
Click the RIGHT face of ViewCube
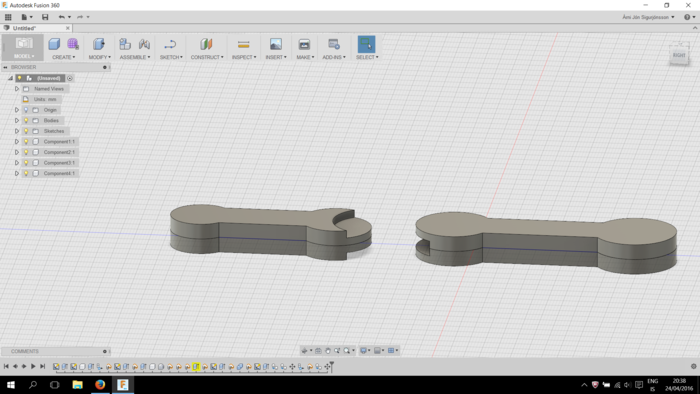click(679, 55)
